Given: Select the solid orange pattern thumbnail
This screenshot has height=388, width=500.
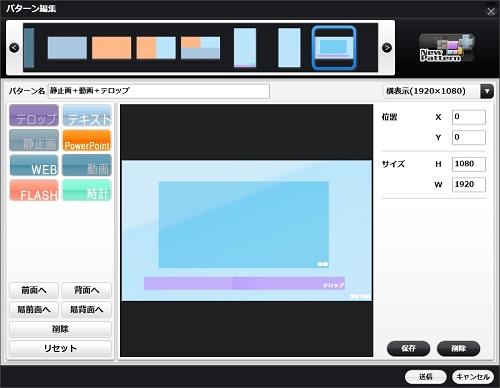Looking at the screenshot, I should (111, 48).
